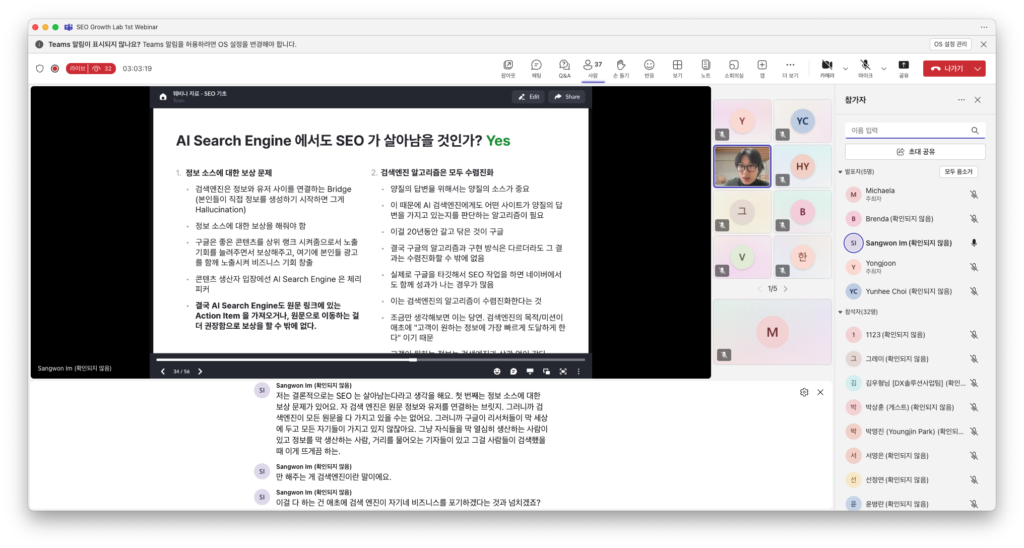Select the presenter's live video thumbnail
Viewport: 1024px width, 548px height.
(742, 167)
